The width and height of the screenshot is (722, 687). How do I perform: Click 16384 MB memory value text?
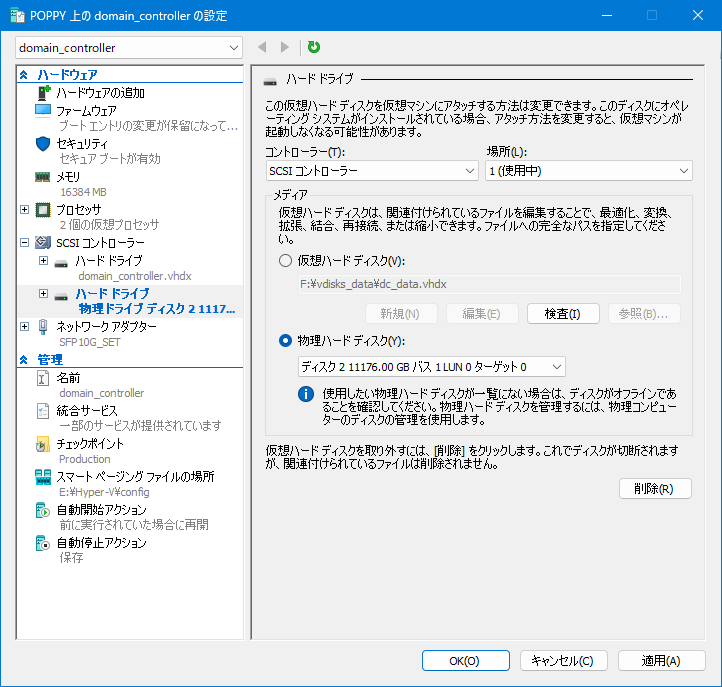pyautogui.click(x=83, y=192)
